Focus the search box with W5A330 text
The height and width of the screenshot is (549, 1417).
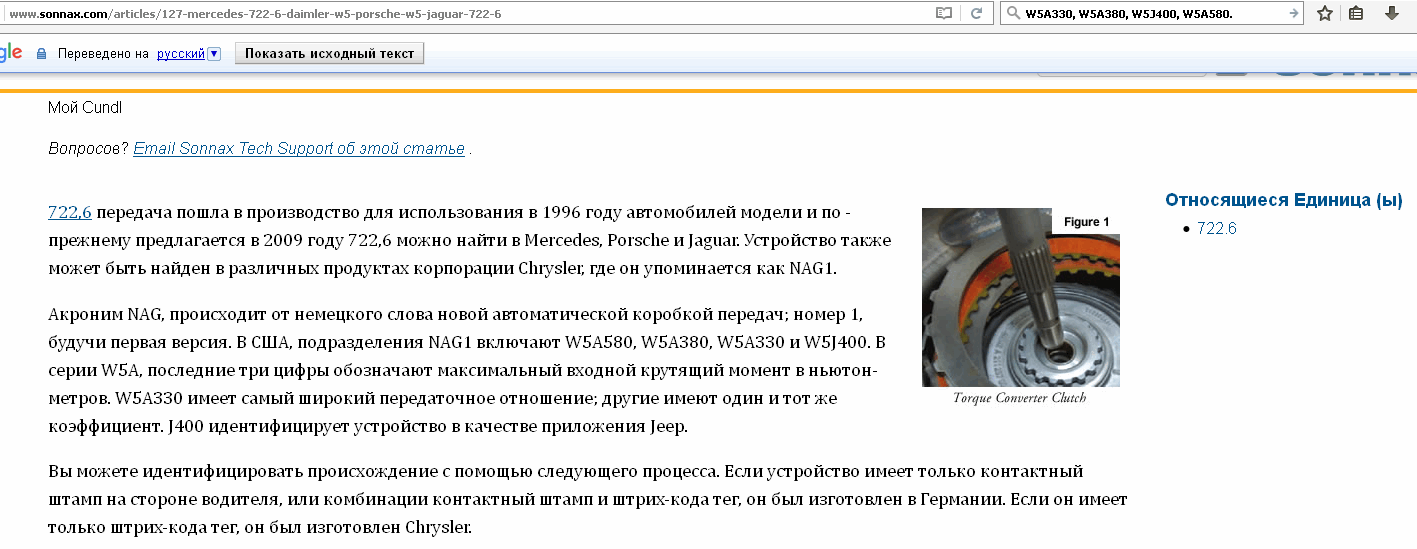1150,14
